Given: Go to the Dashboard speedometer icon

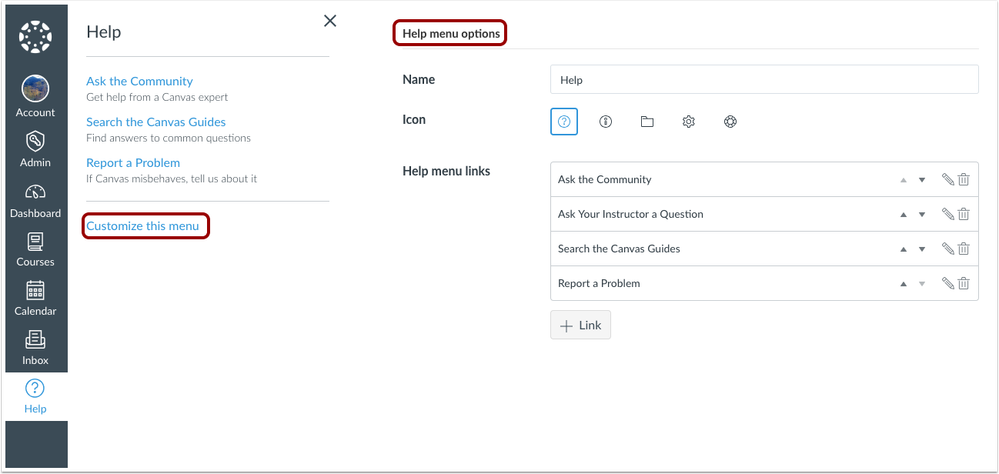Looking at the screenshot, I should 35,192.
